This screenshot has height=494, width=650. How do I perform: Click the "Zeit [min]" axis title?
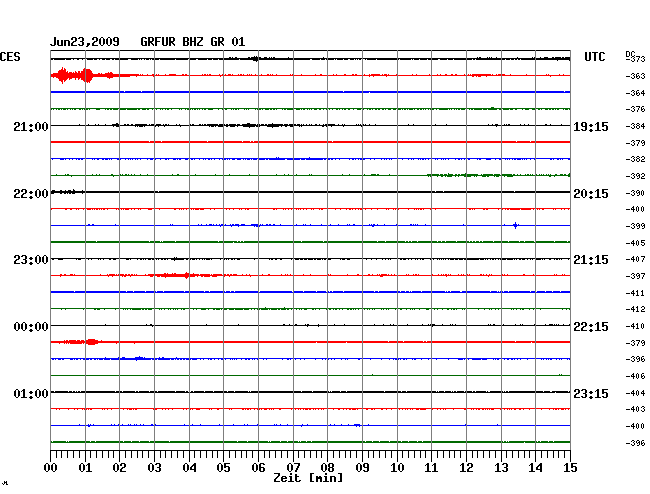pyautogui.click(x=308, y=478)
